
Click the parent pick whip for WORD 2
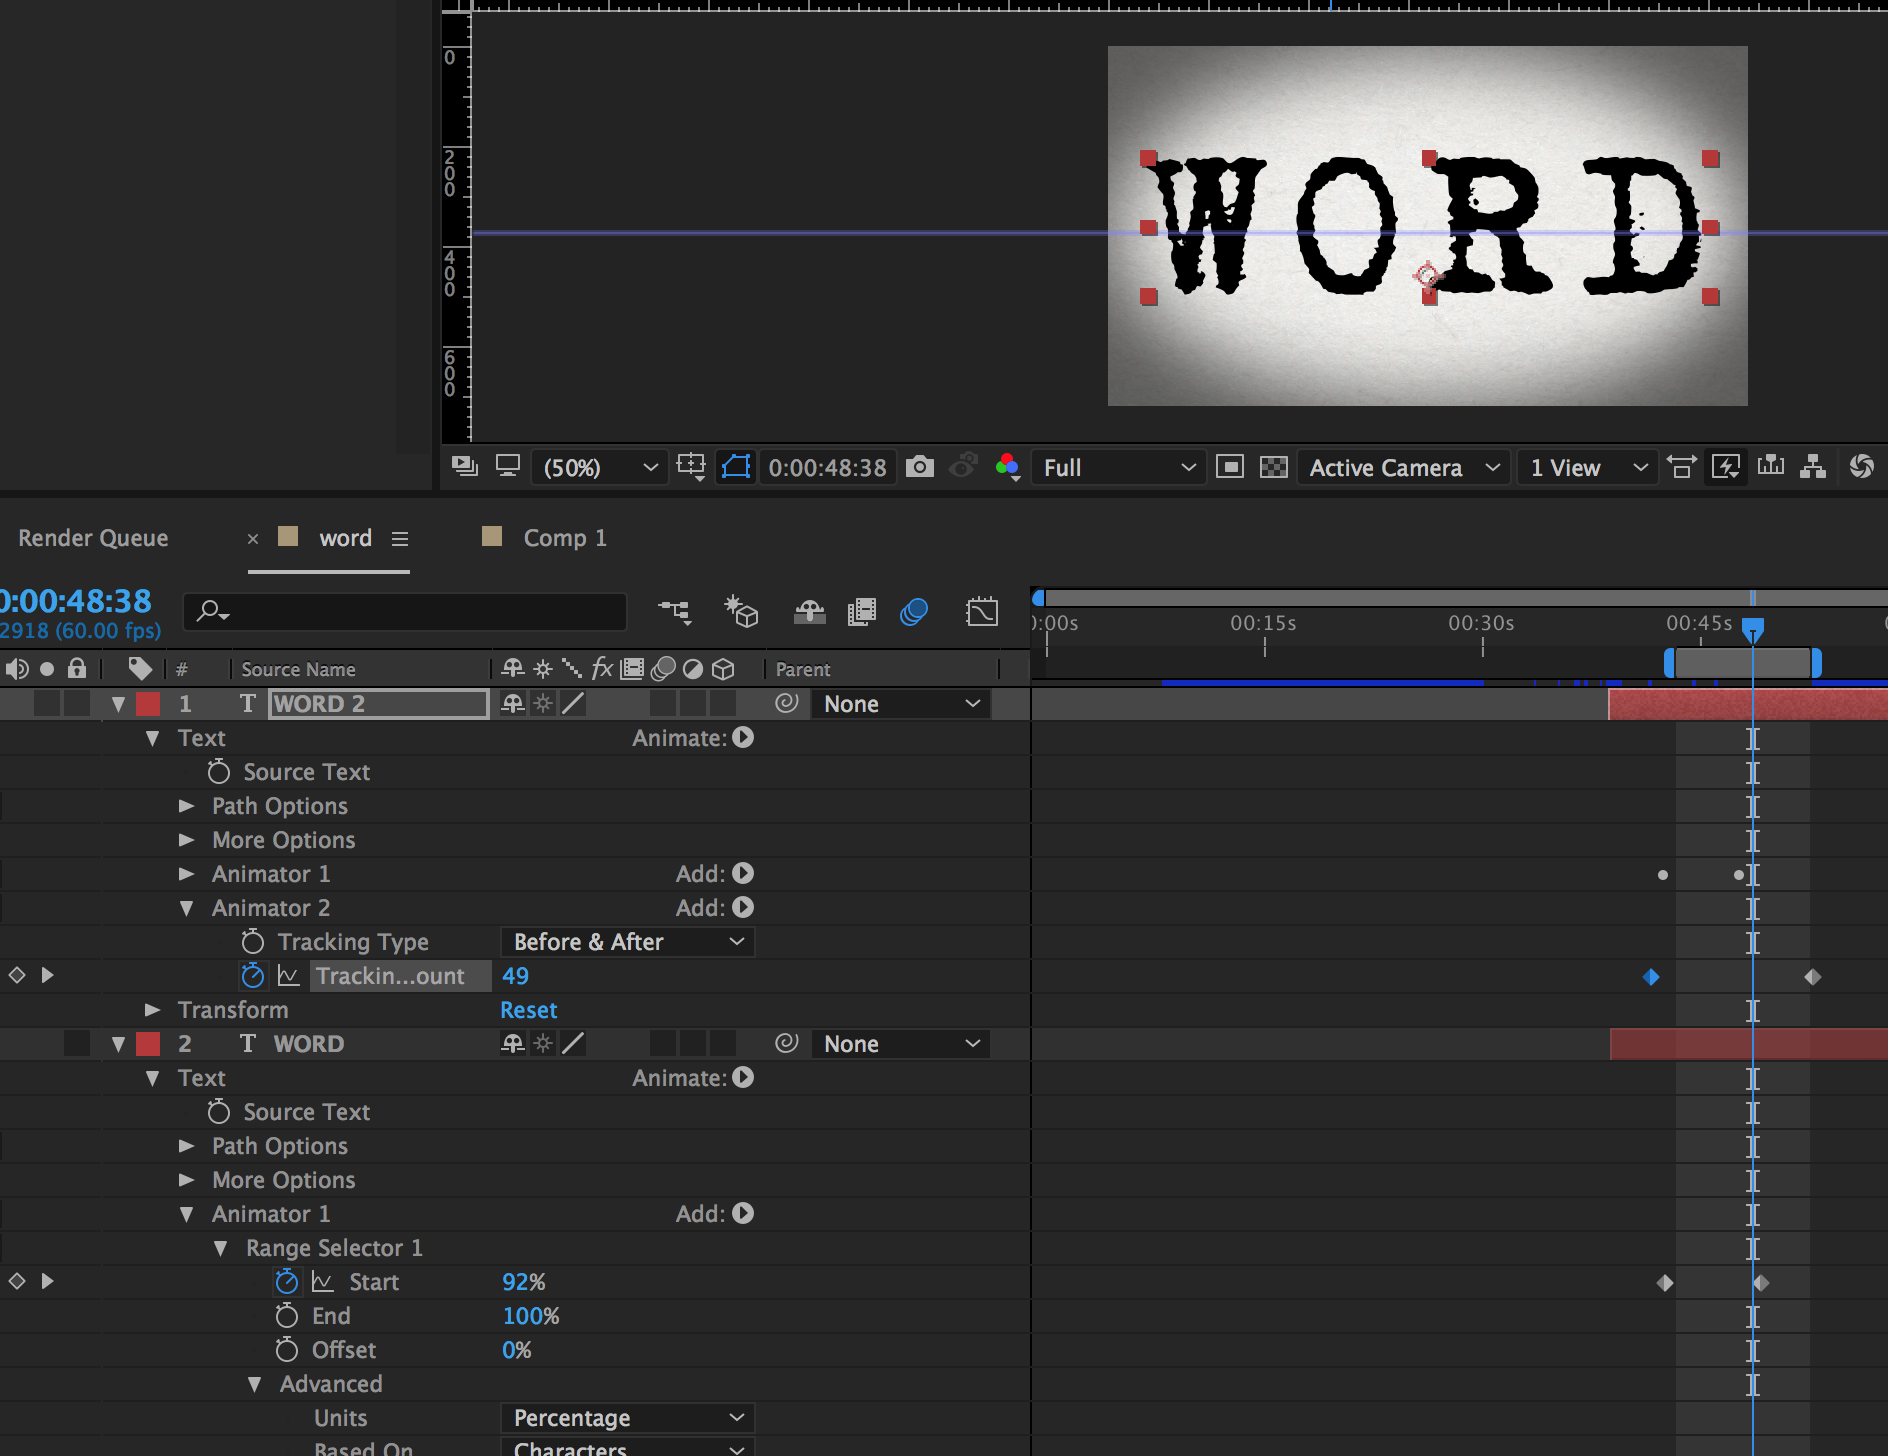[787, 703]
